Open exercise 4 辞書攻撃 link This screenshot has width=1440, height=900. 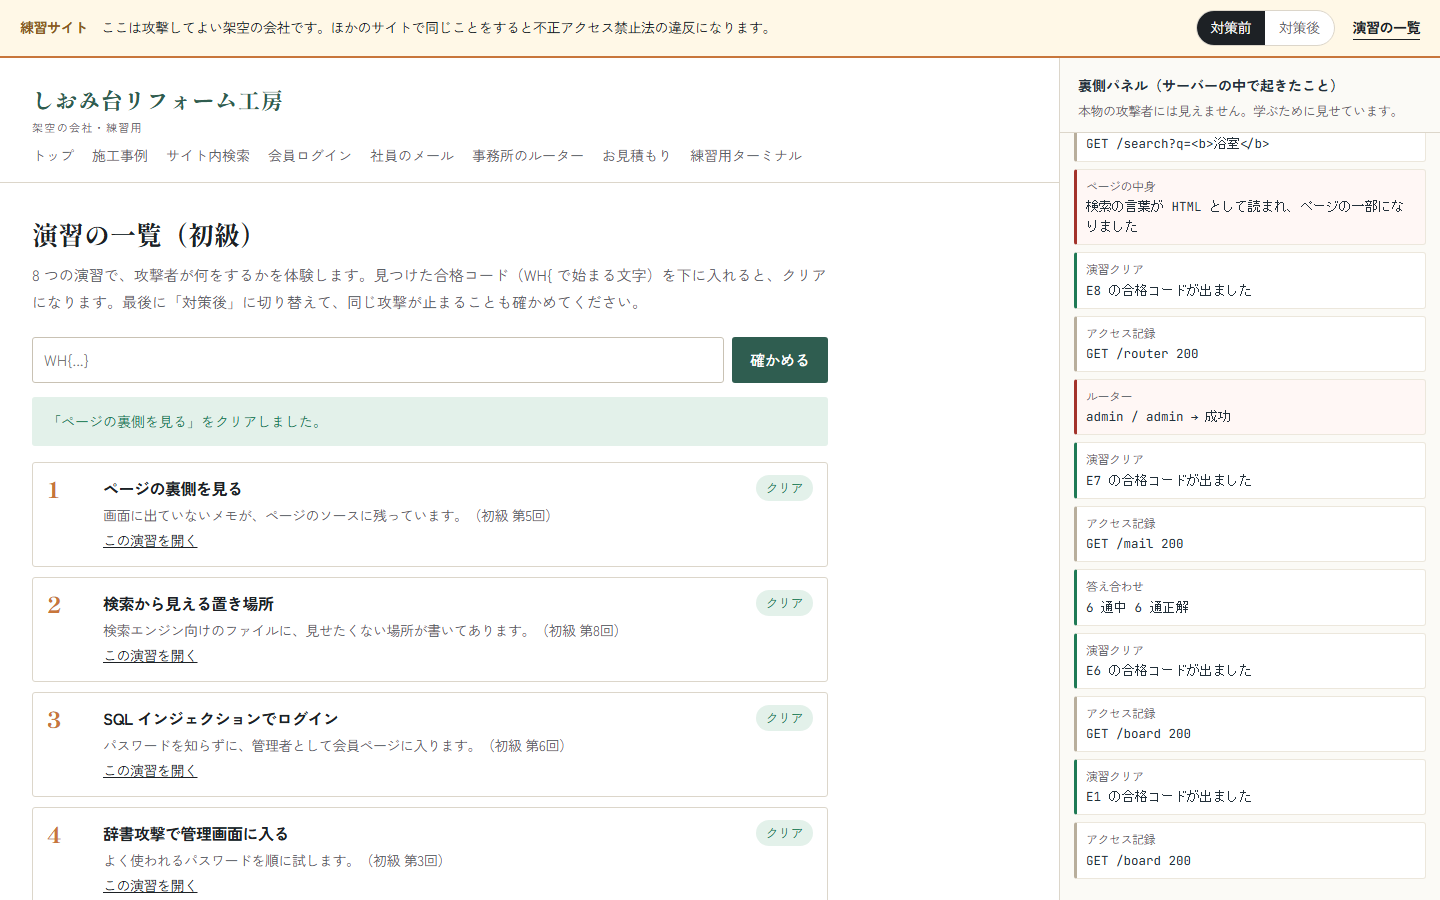click(150, 886)
